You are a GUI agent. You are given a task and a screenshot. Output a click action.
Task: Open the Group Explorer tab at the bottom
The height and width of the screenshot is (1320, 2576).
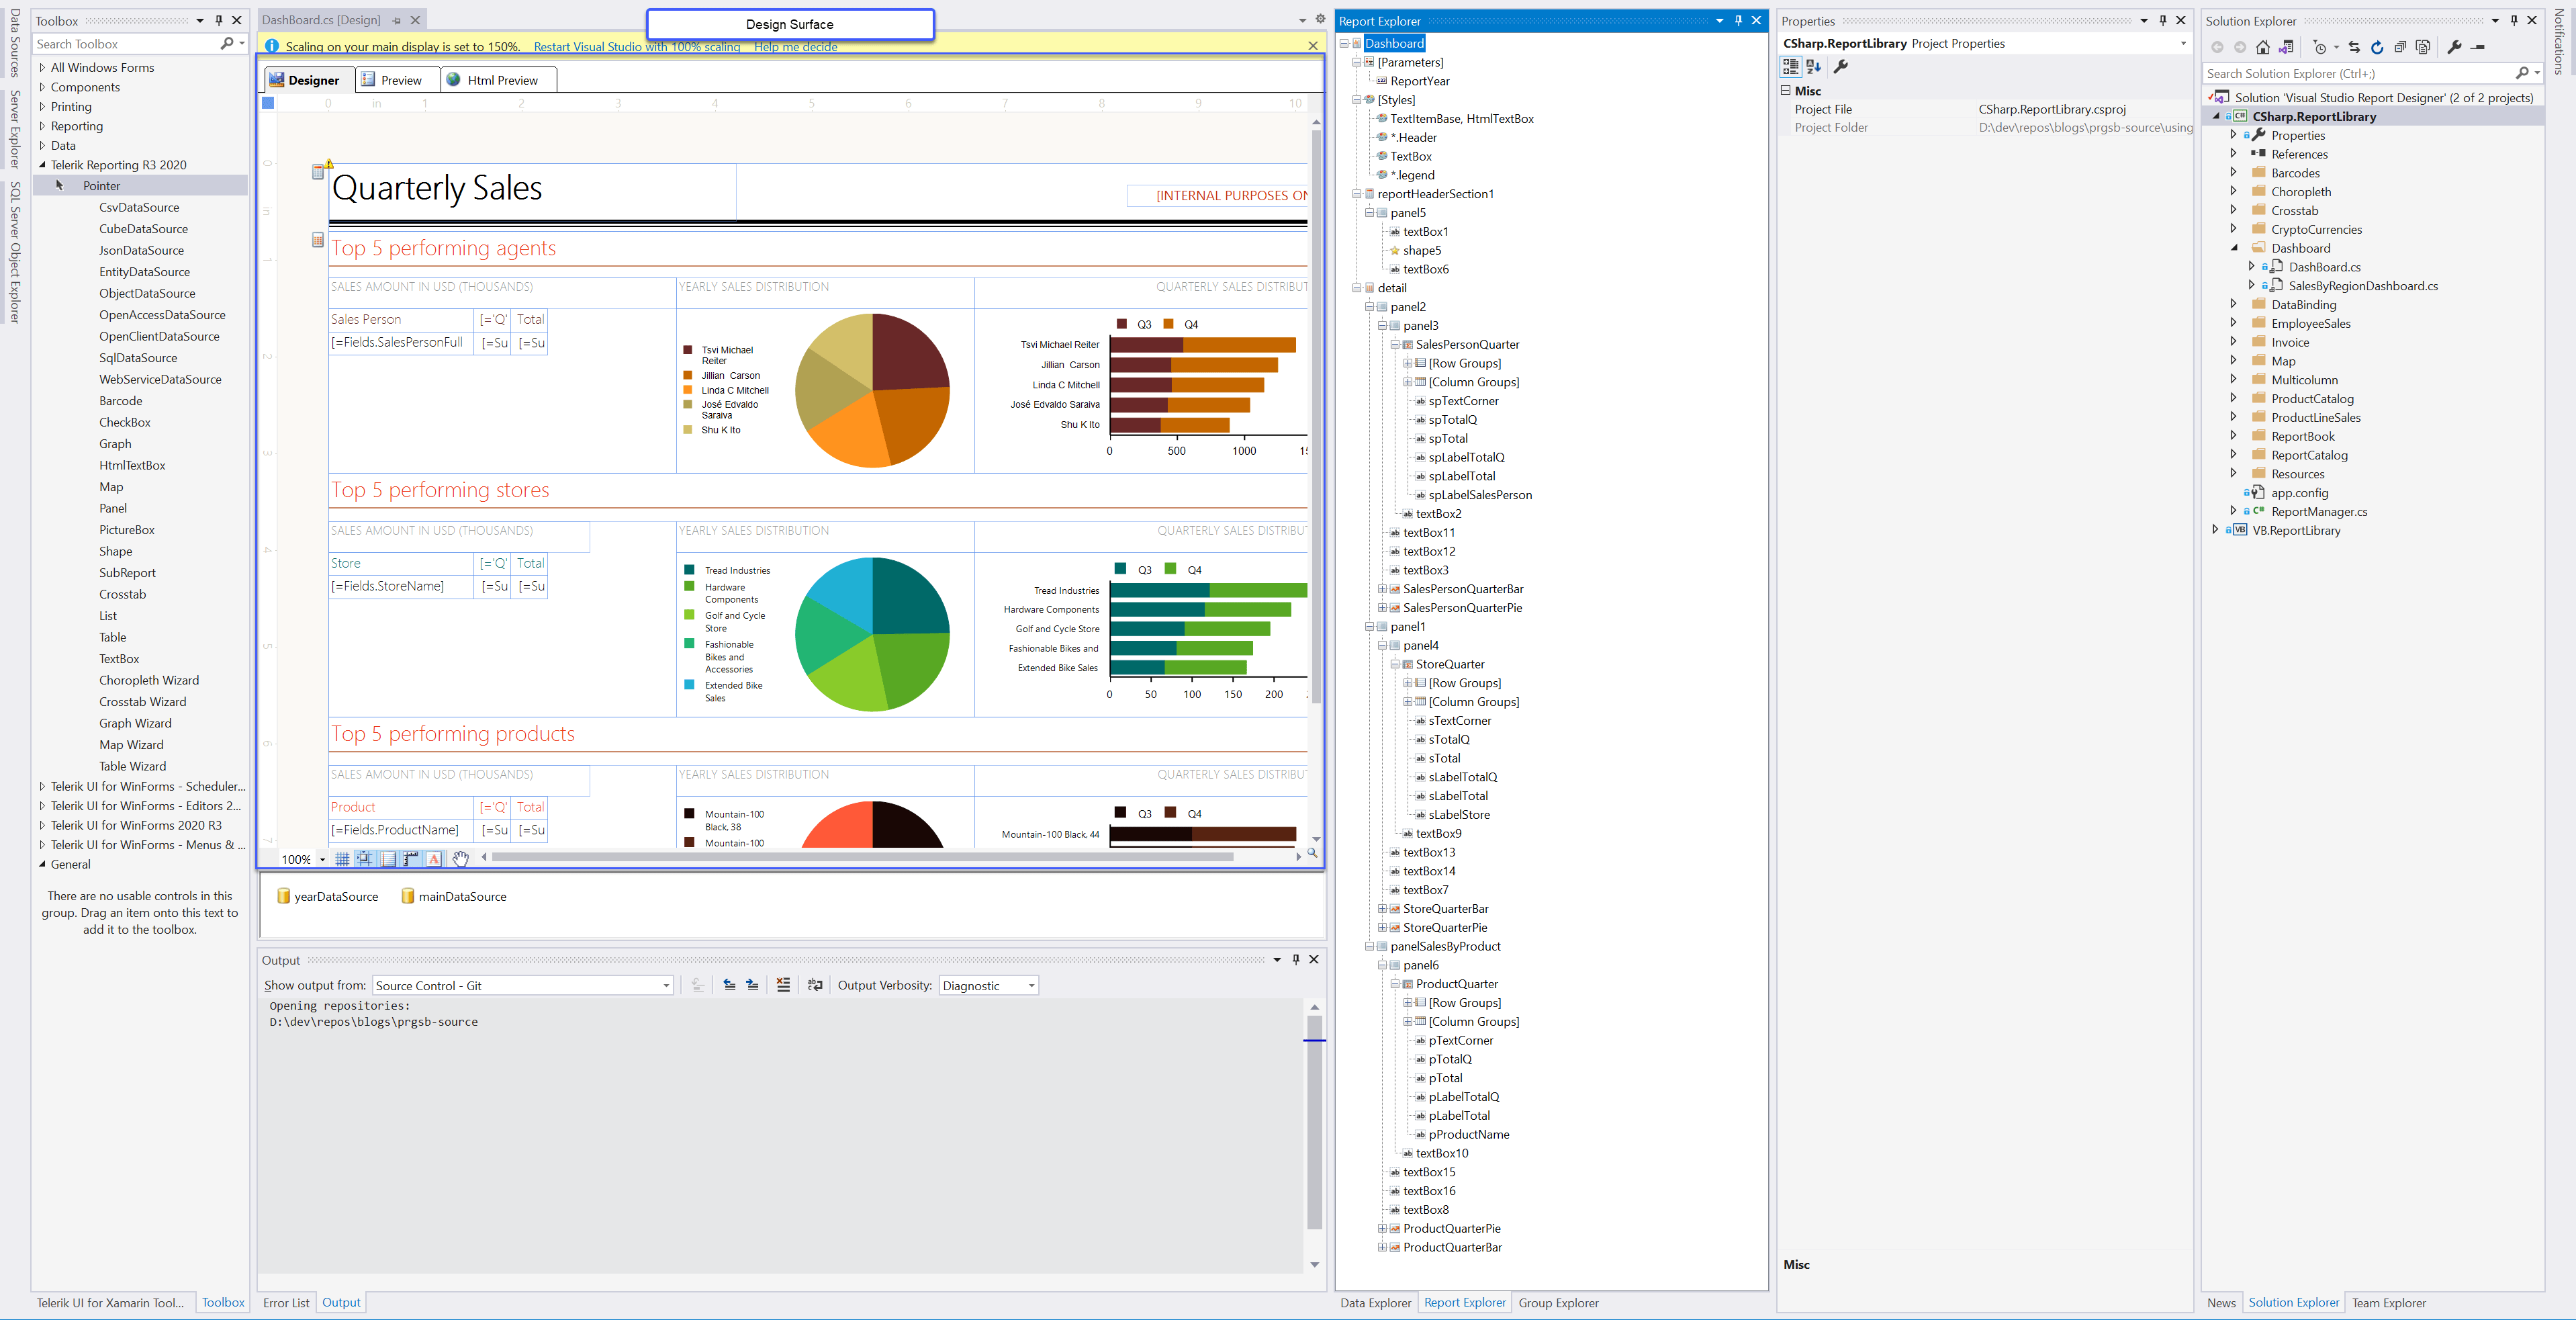[x=1558, y=1303]
